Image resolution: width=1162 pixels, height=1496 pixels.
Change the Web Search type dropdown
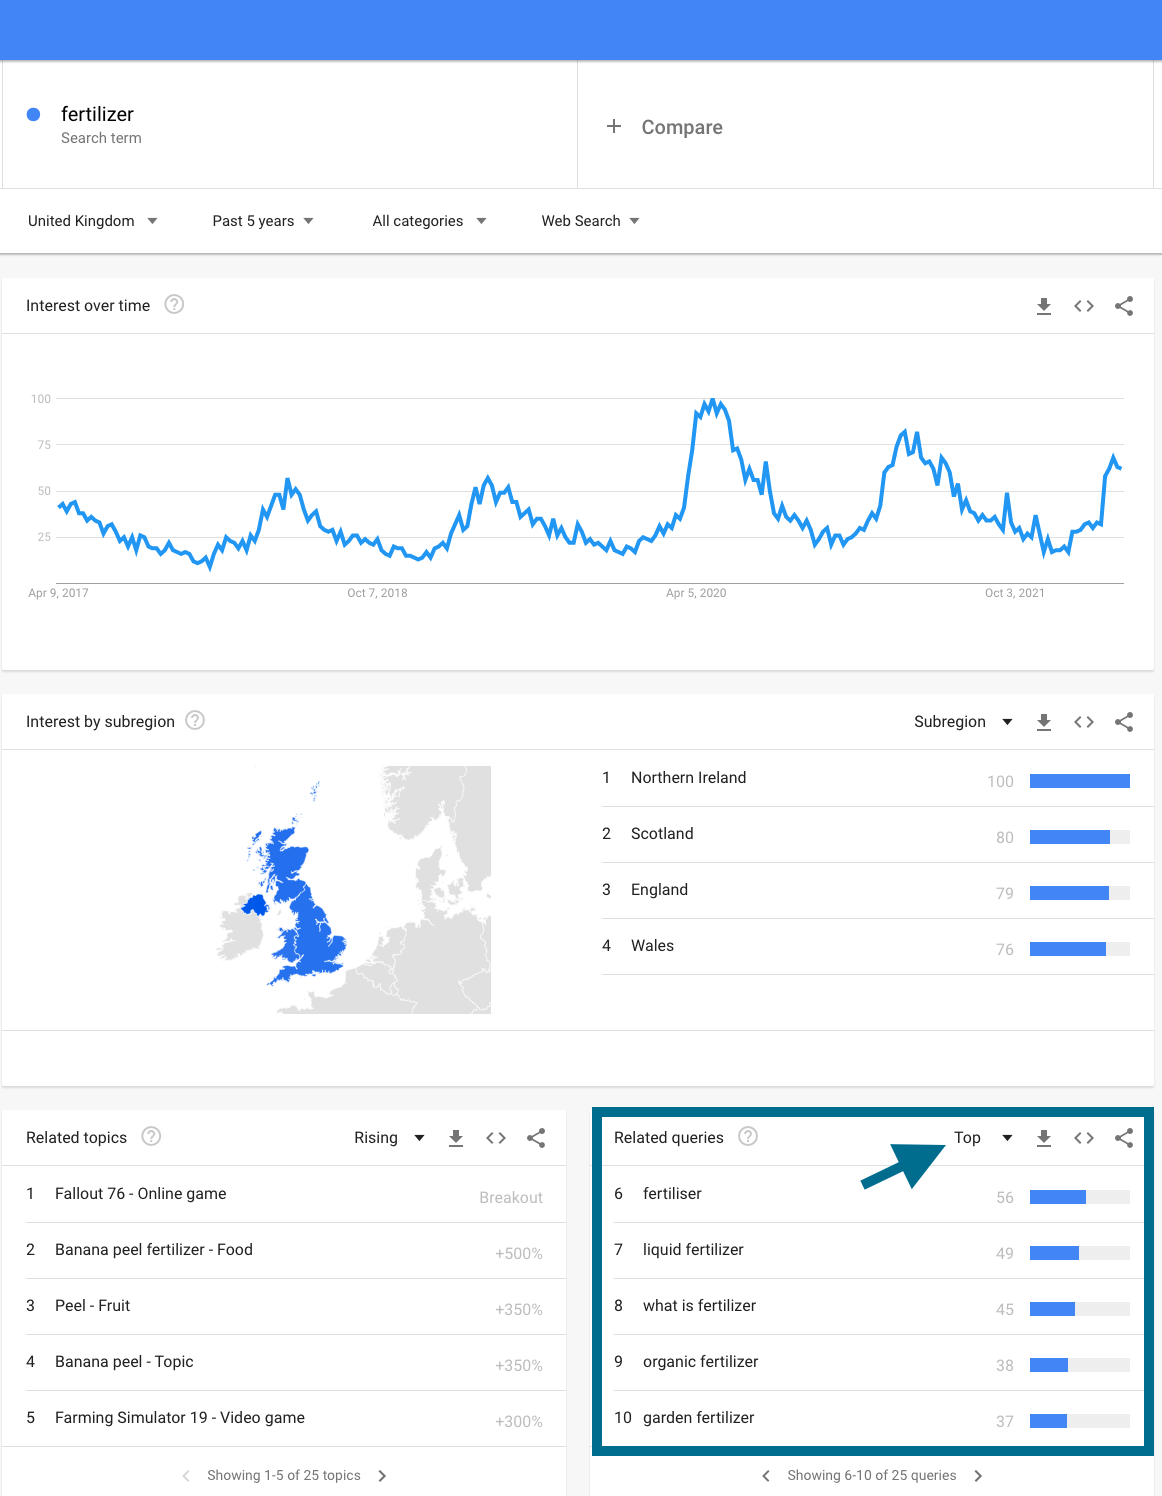(x=590, y=221)
